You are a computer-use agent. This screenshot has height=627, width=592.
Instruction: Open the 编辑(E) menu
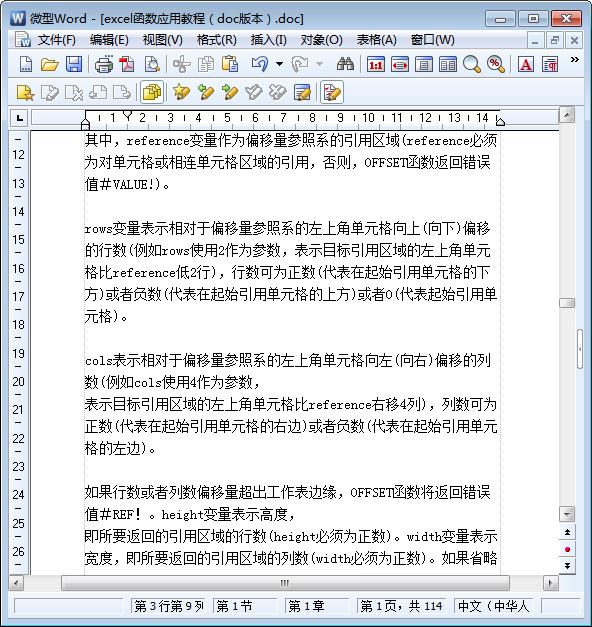point(109,40)
